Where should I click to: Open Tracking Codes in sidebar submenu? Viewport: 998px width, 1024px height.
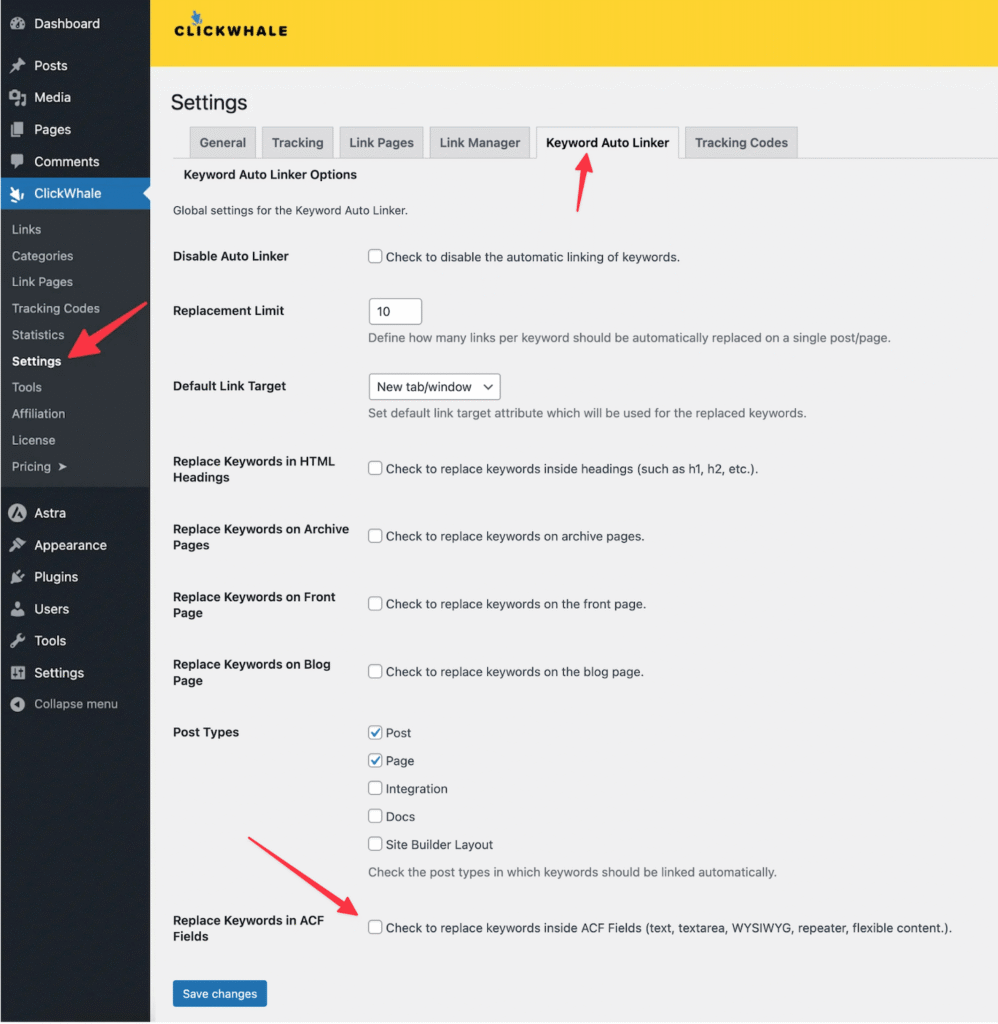(56, 308)
